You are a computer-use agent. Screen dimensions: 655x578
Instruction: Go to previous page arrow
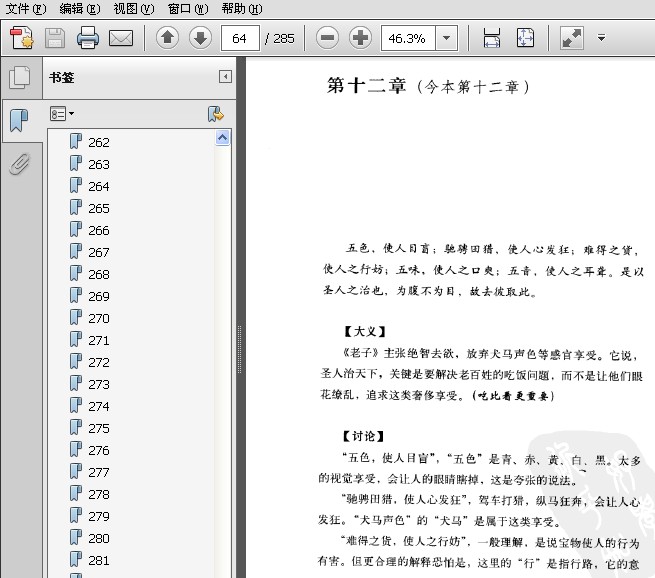[x=168, y=38]
